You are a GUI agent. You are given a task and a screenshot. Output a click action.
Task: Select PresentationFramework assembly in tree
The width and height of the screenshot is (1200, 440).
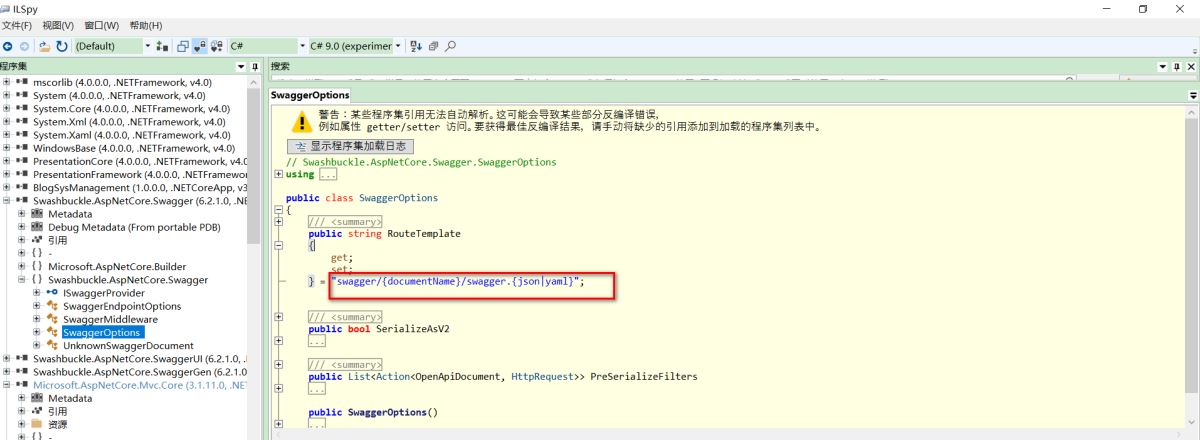139,174
